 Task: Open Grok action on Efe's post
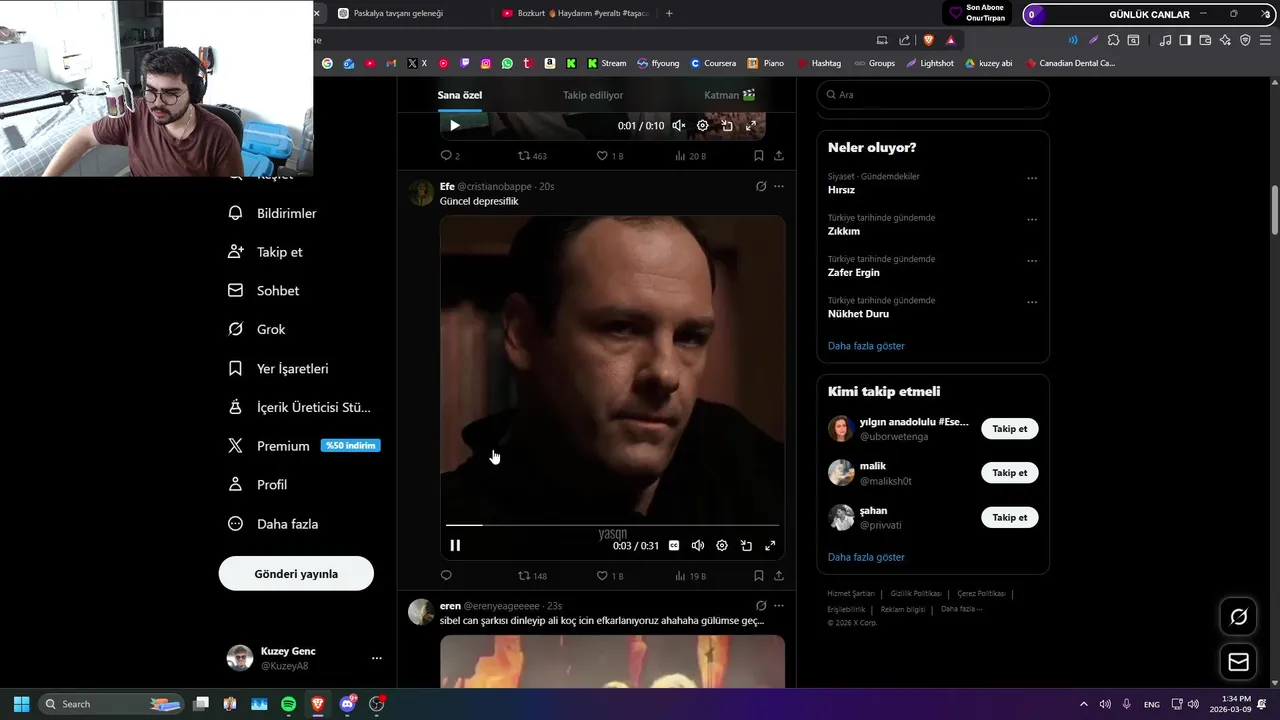click(761, 186)
